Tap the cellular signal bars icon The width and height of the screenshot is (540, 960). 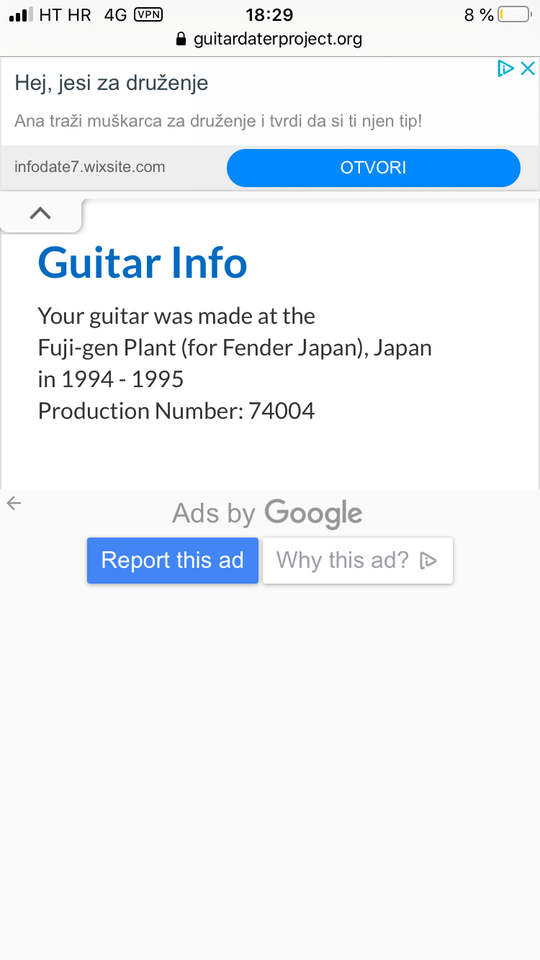point(21,15)
